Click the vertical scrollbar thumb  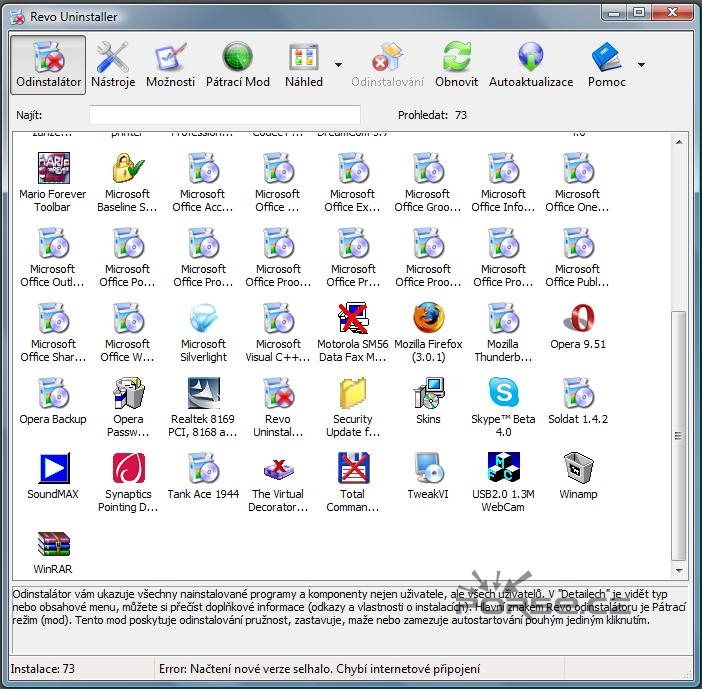(679, 435)
